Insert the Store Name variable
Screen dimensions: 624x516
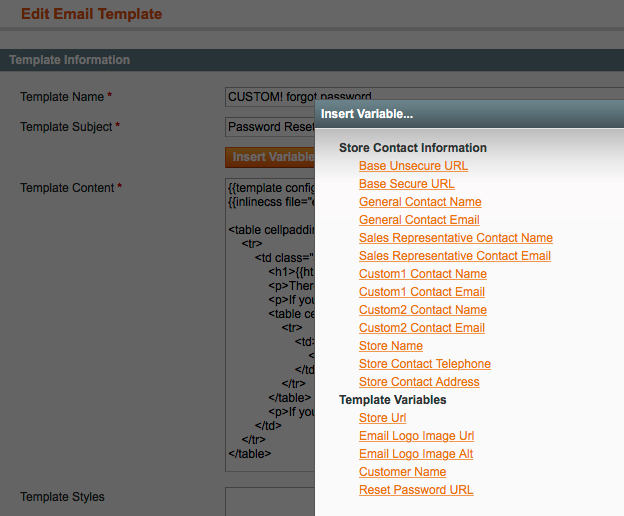391,346
